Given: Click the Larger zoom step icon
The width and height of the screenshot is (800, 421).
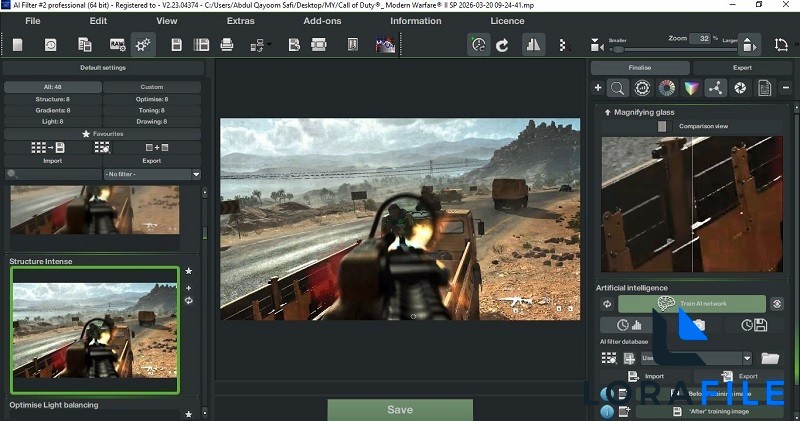Looking at the screenshot, I should pos(749,45).
